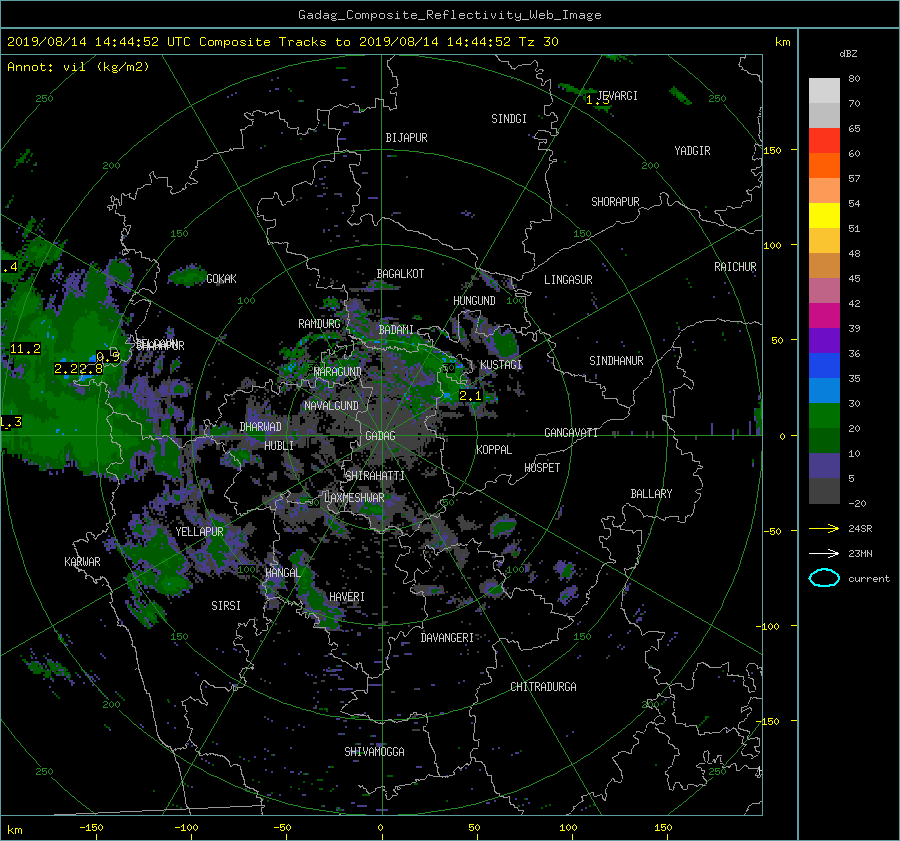Click the DAVANGERI city label
This screenshot has height=841, width=900.
[x=447, y=638]
